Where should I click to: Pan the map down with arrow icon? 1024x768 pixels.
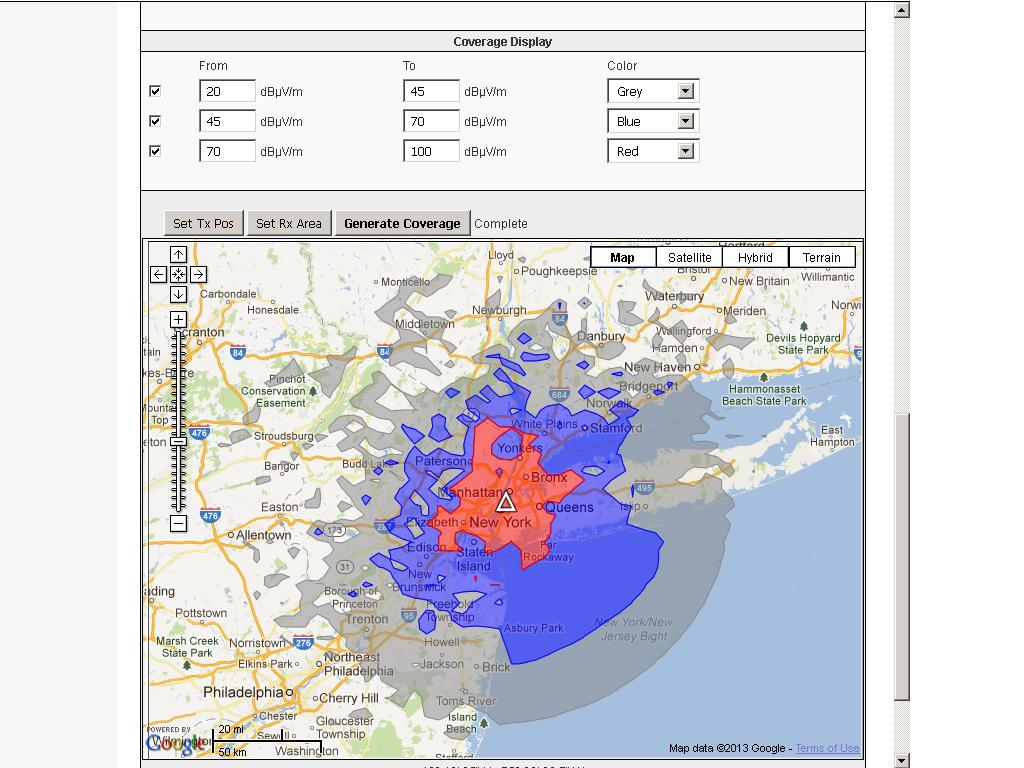coord(178,294)
